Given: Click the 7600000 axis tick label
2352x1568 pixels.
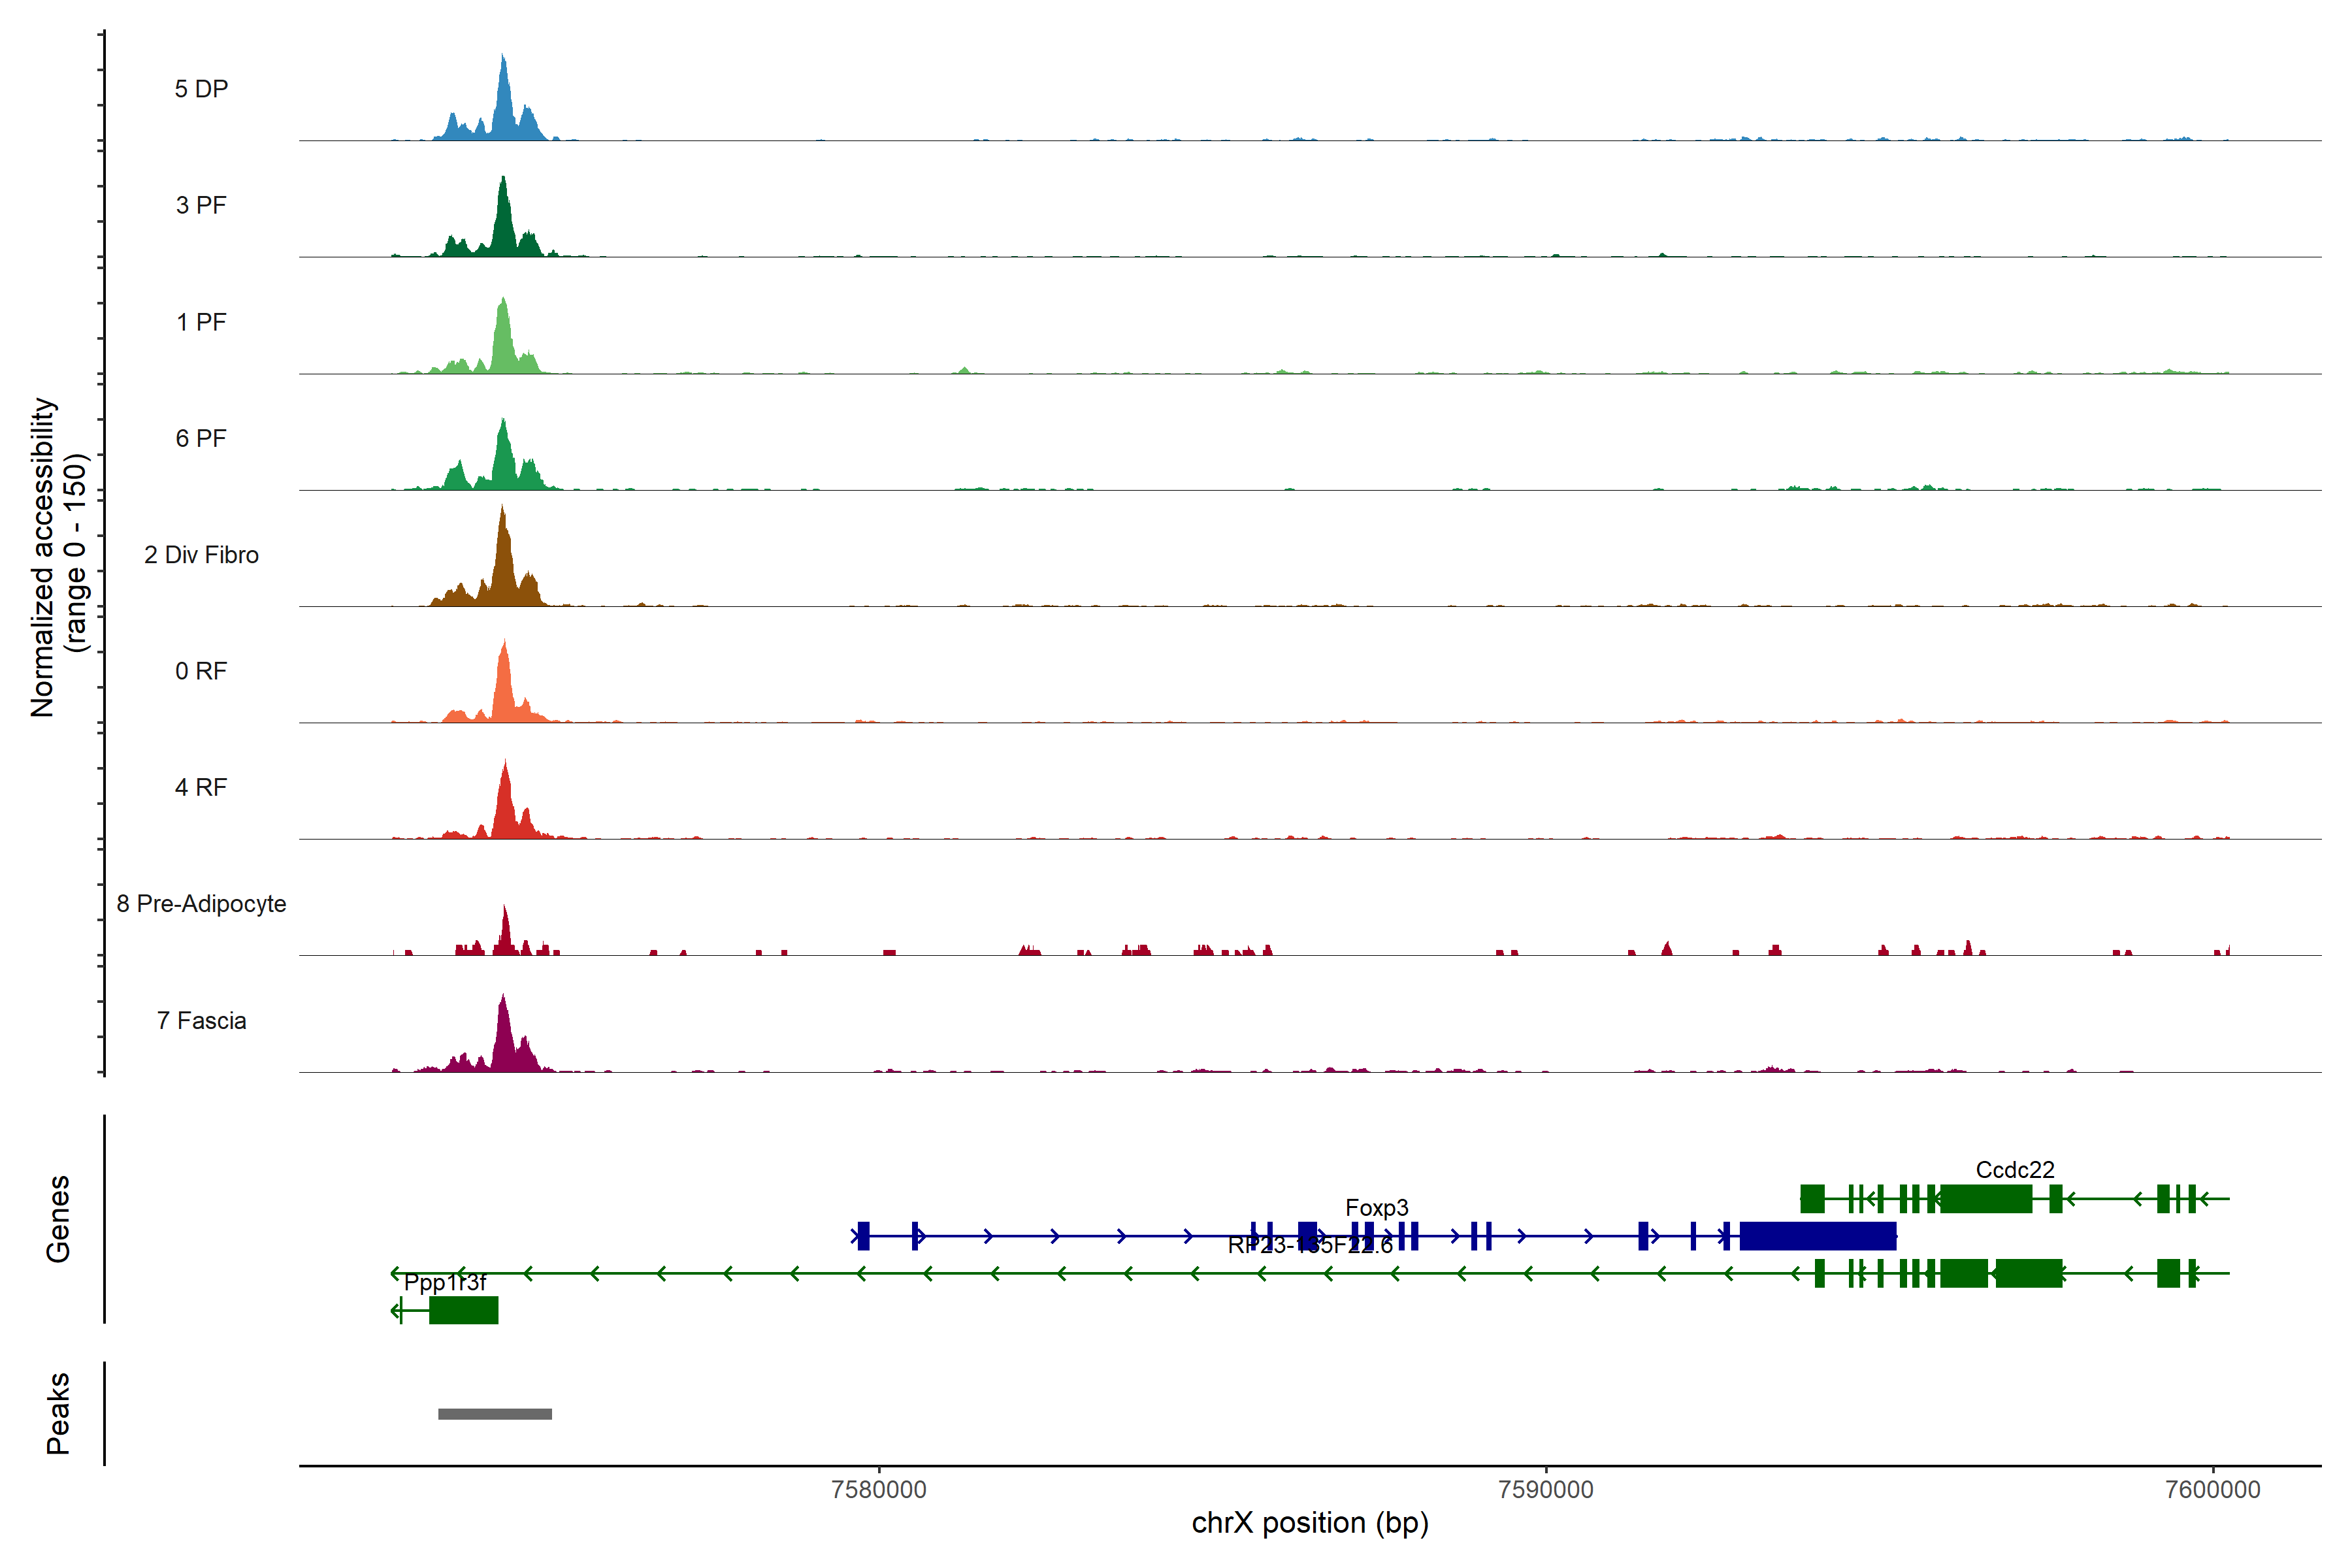Looking at the screenshot, I should click(2213, 1490).
